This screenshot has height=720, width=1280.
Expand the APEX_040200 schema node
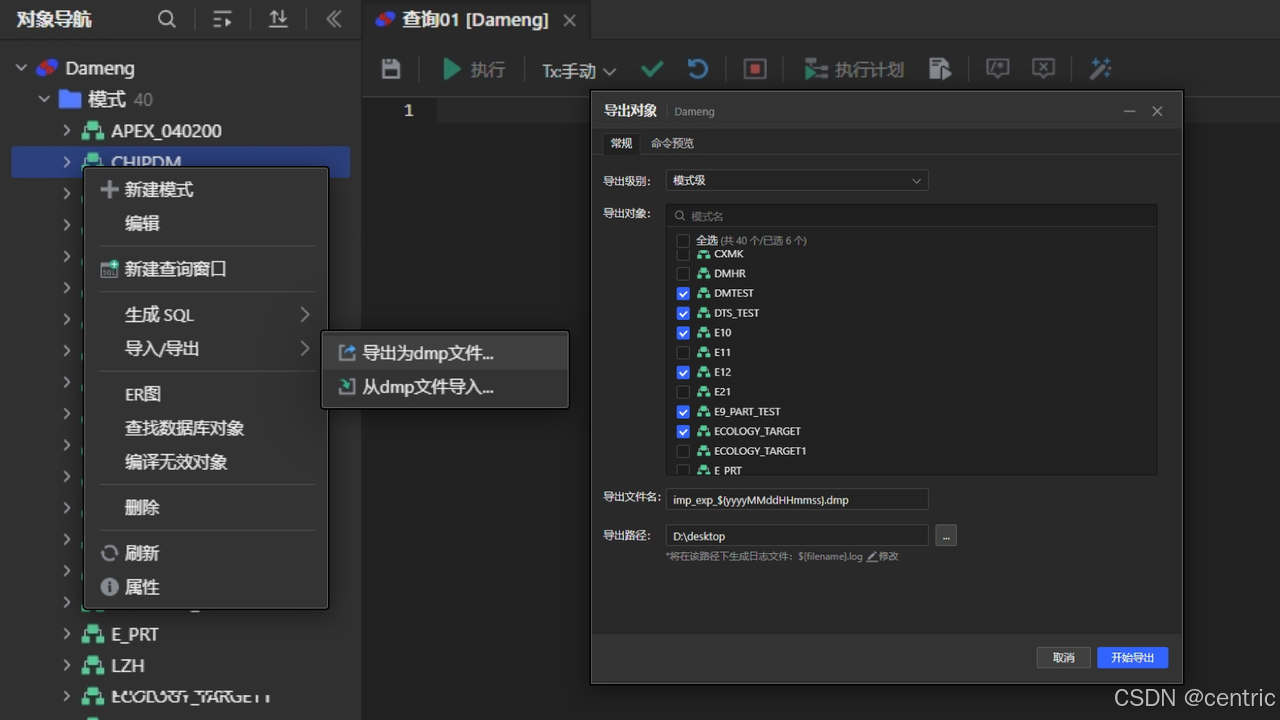coord(66,130)
